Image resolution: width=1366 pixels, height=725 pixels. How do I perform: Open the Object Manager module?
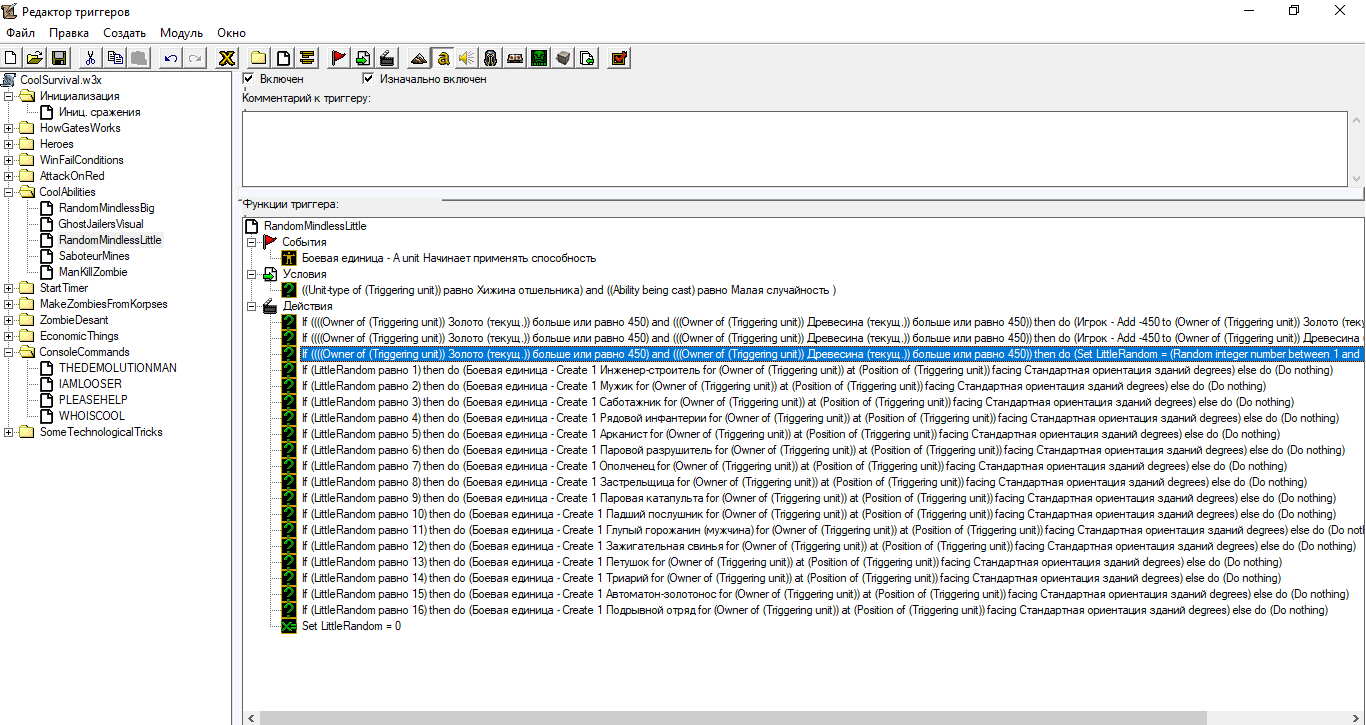pyautogui.click(x=563, y=58)
